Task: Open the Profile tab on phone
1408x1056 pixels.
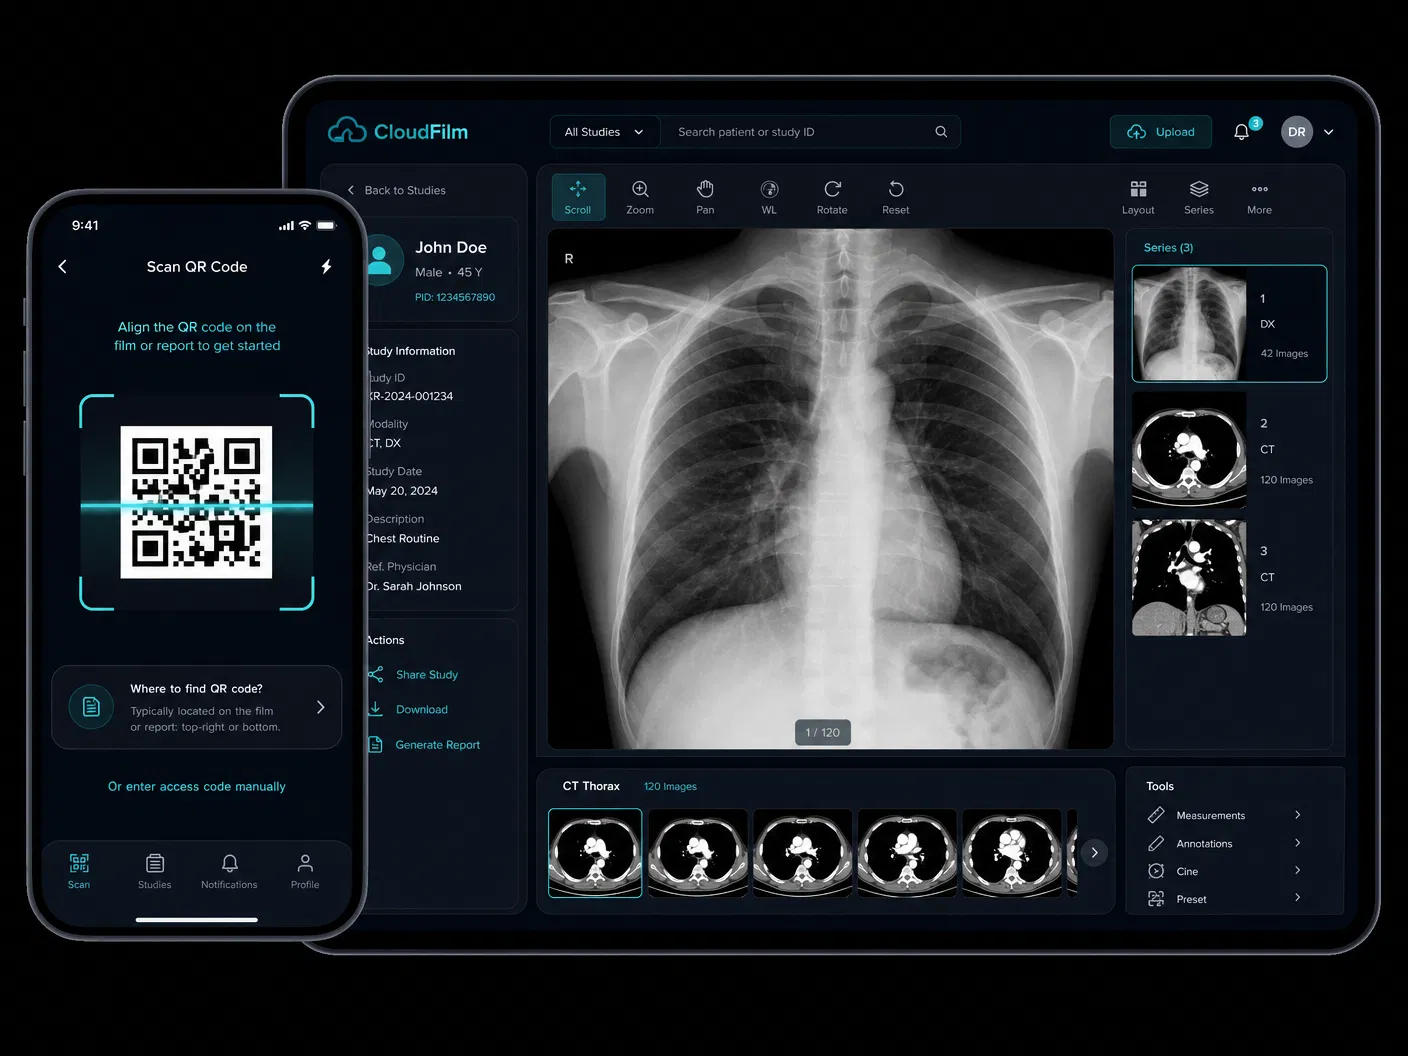Action: click(305, 871)
